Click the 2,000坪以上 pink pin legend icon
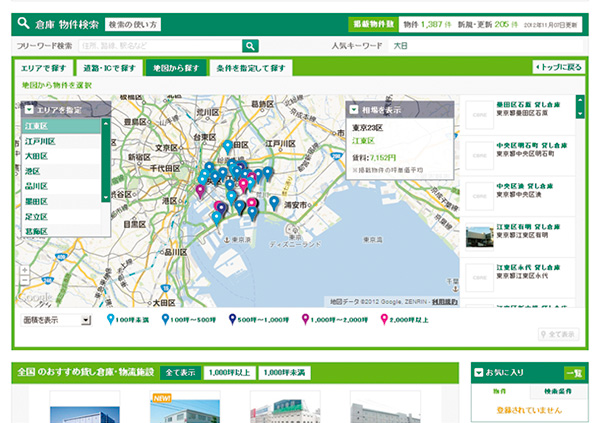The image size is (600, 423). point(383,320)
